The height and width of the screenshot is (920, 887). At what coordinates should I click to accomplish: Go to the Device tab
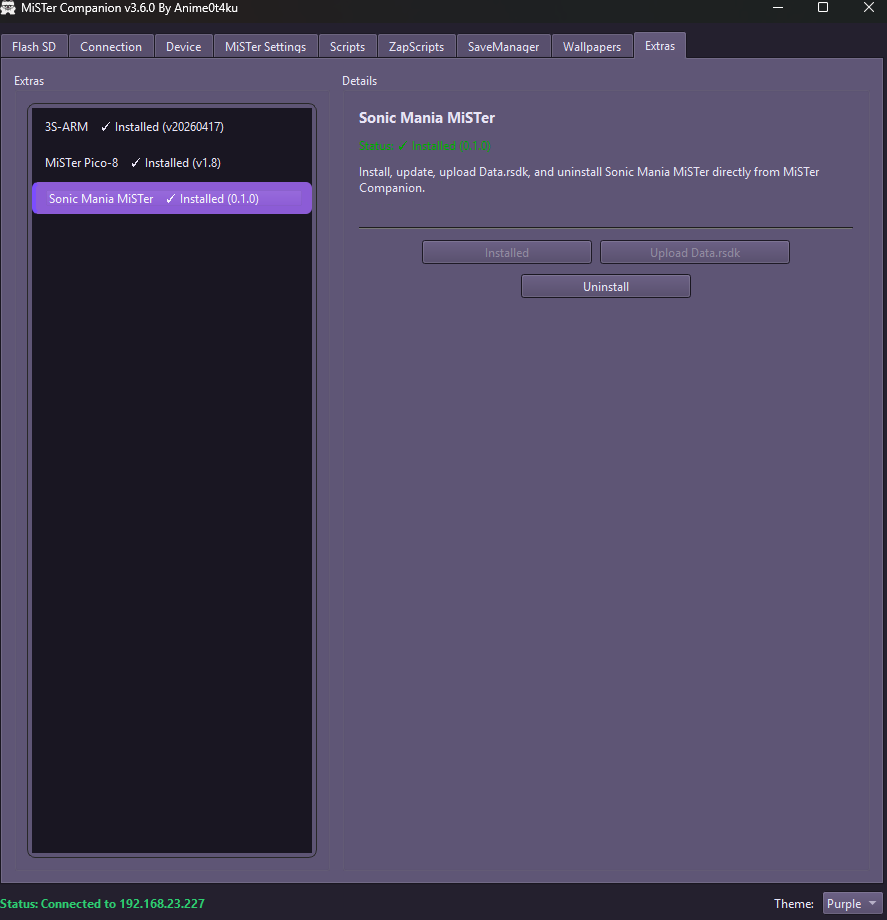click(184, 46)
